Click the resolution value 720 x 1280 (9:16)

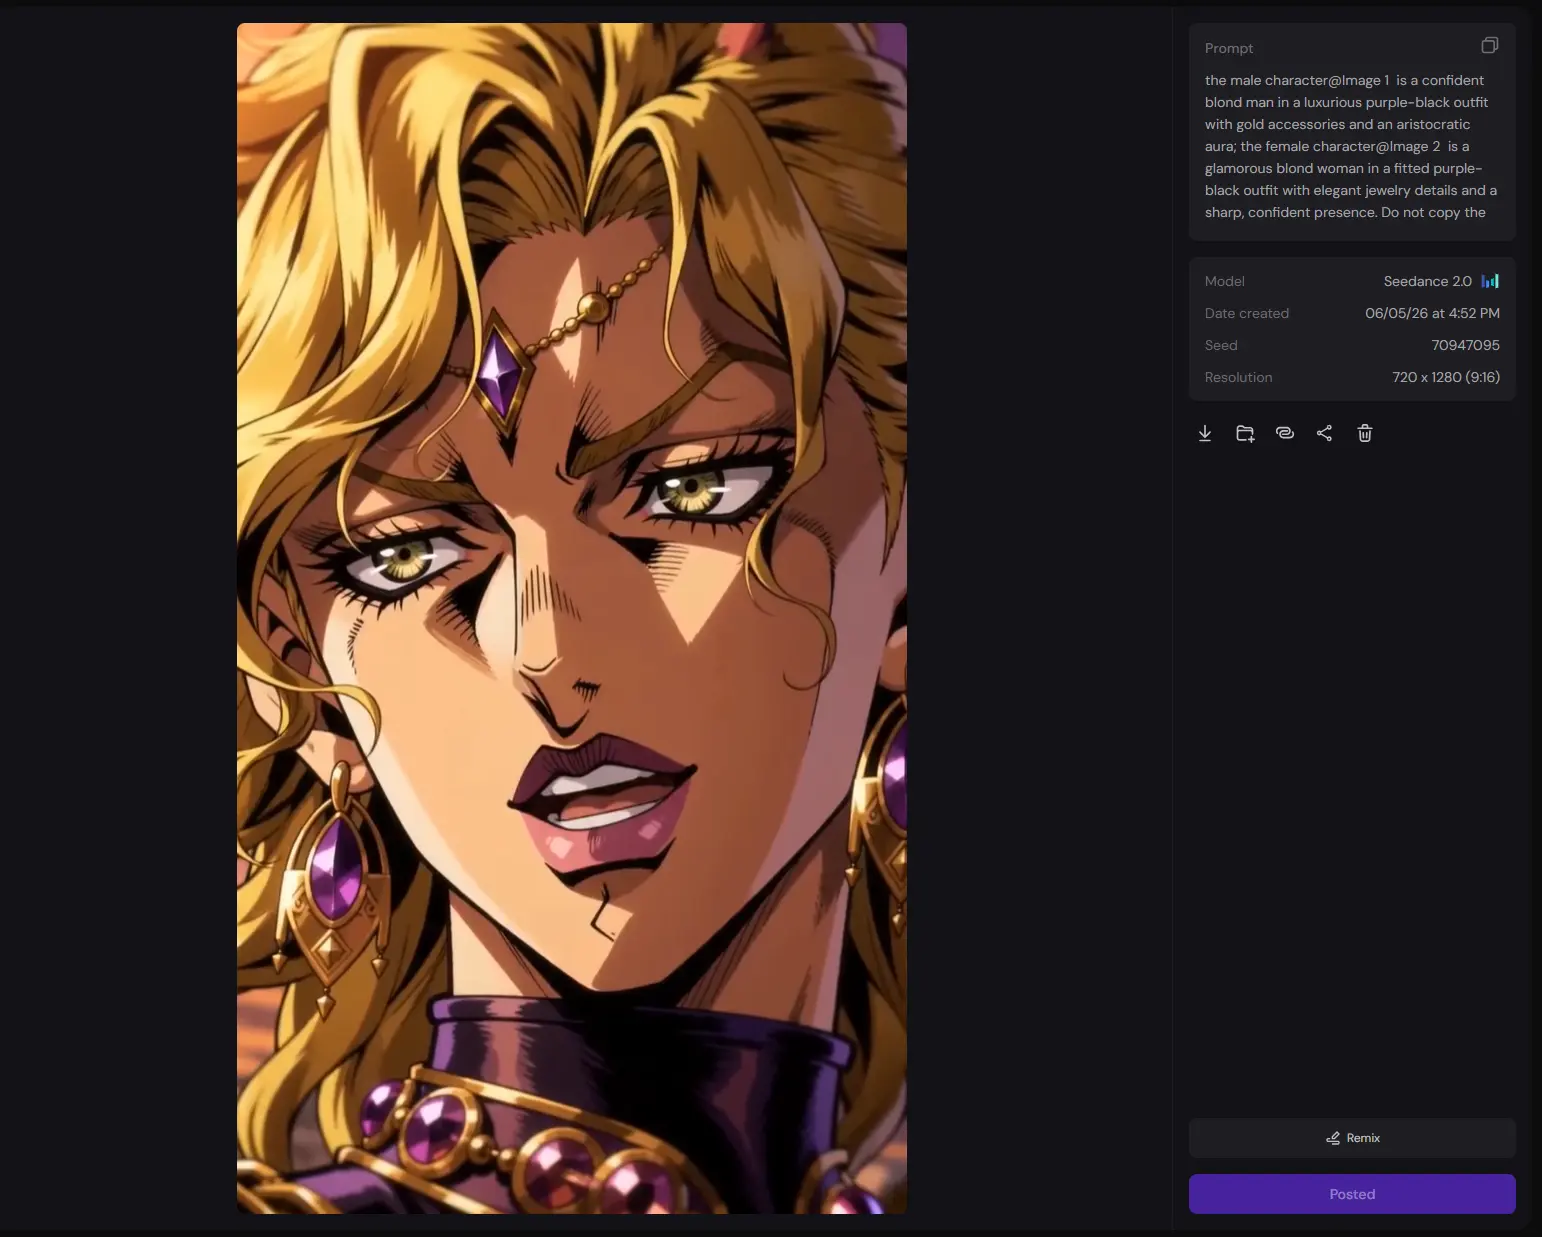click(x=1446, y=377)
